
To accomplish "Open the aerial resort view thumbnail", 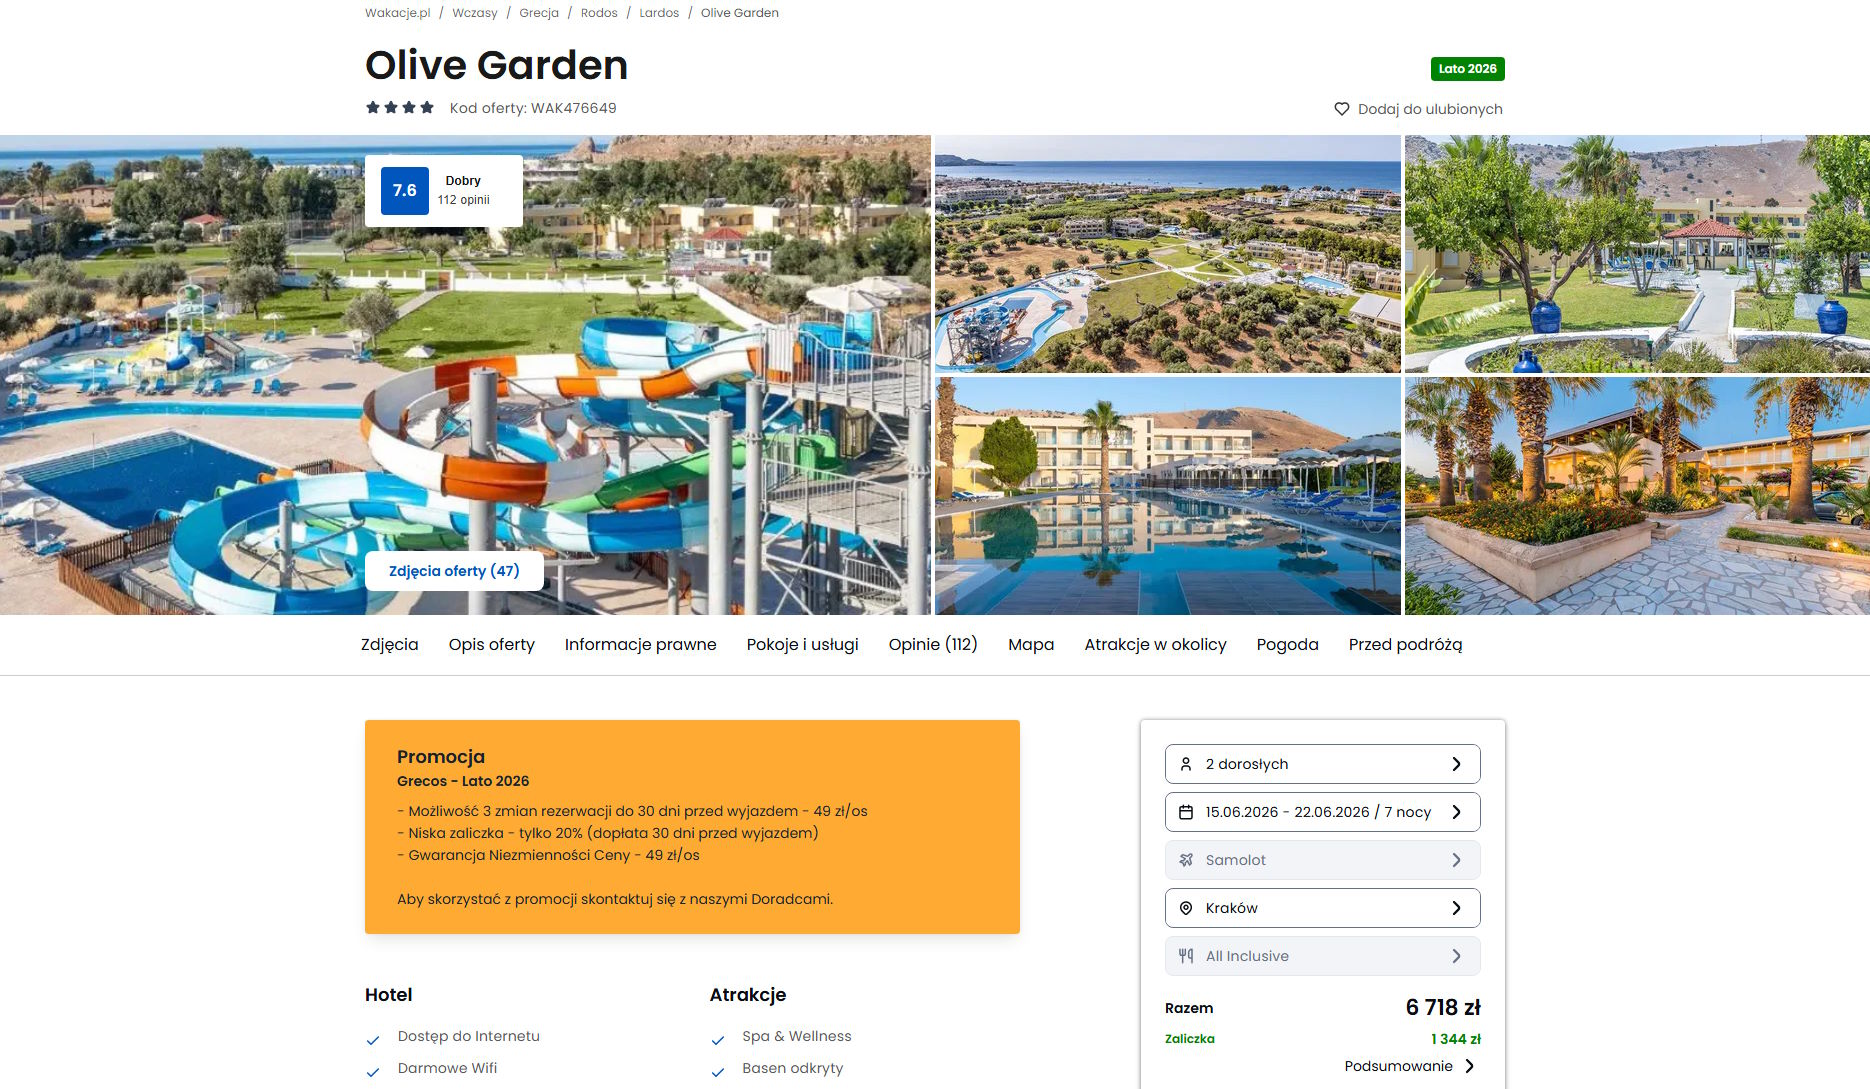I will coord(1167,254).
